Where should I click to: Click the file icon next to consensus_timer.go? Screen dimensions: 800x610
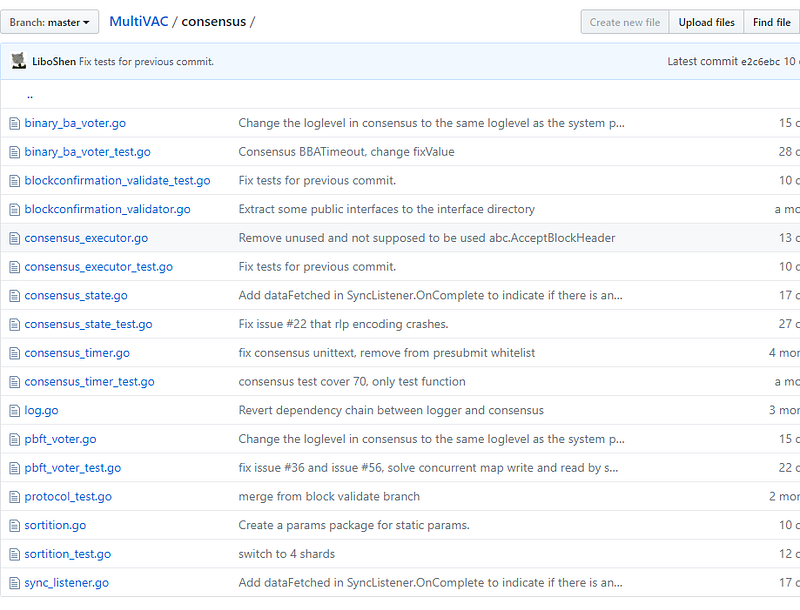pos(15,354)
